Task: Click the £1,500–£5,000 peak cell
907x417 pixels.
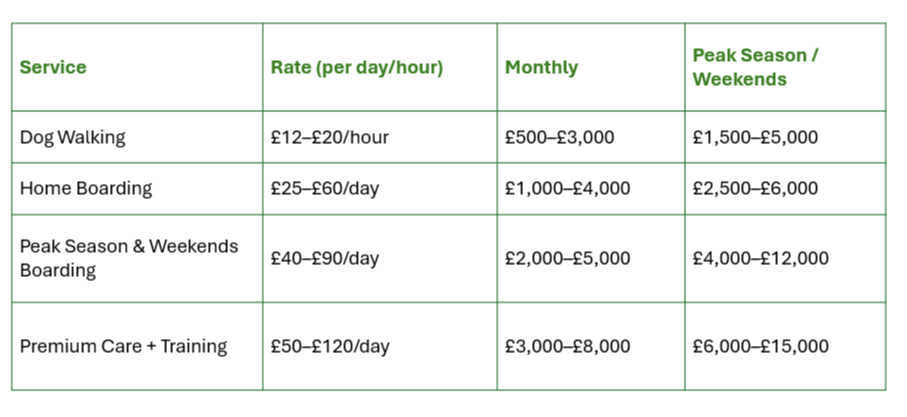Action: pyautogui.click(x=755, y=137)
